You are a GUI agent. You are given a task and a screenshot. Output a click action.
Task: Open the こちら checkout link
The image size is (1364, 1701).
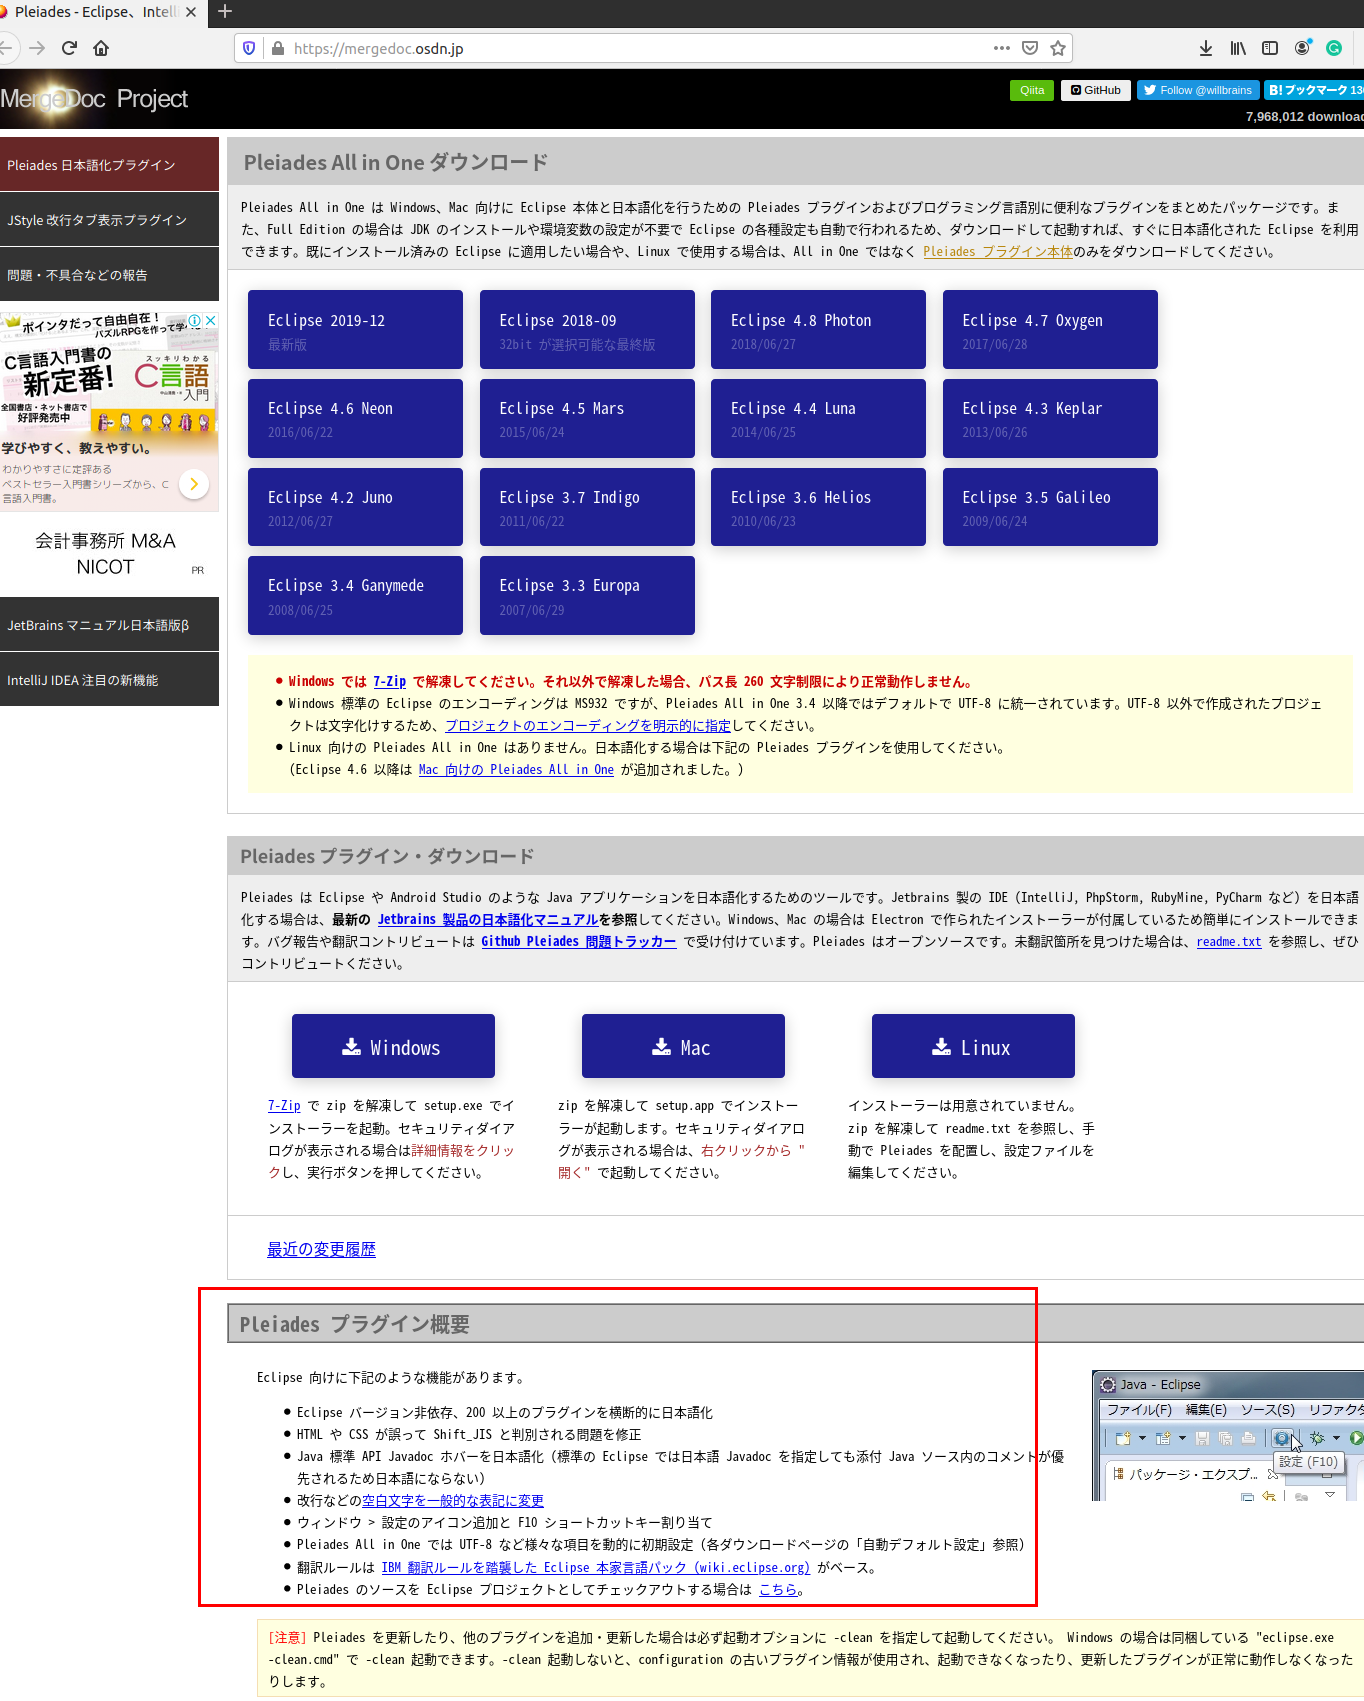(778, 1590)
